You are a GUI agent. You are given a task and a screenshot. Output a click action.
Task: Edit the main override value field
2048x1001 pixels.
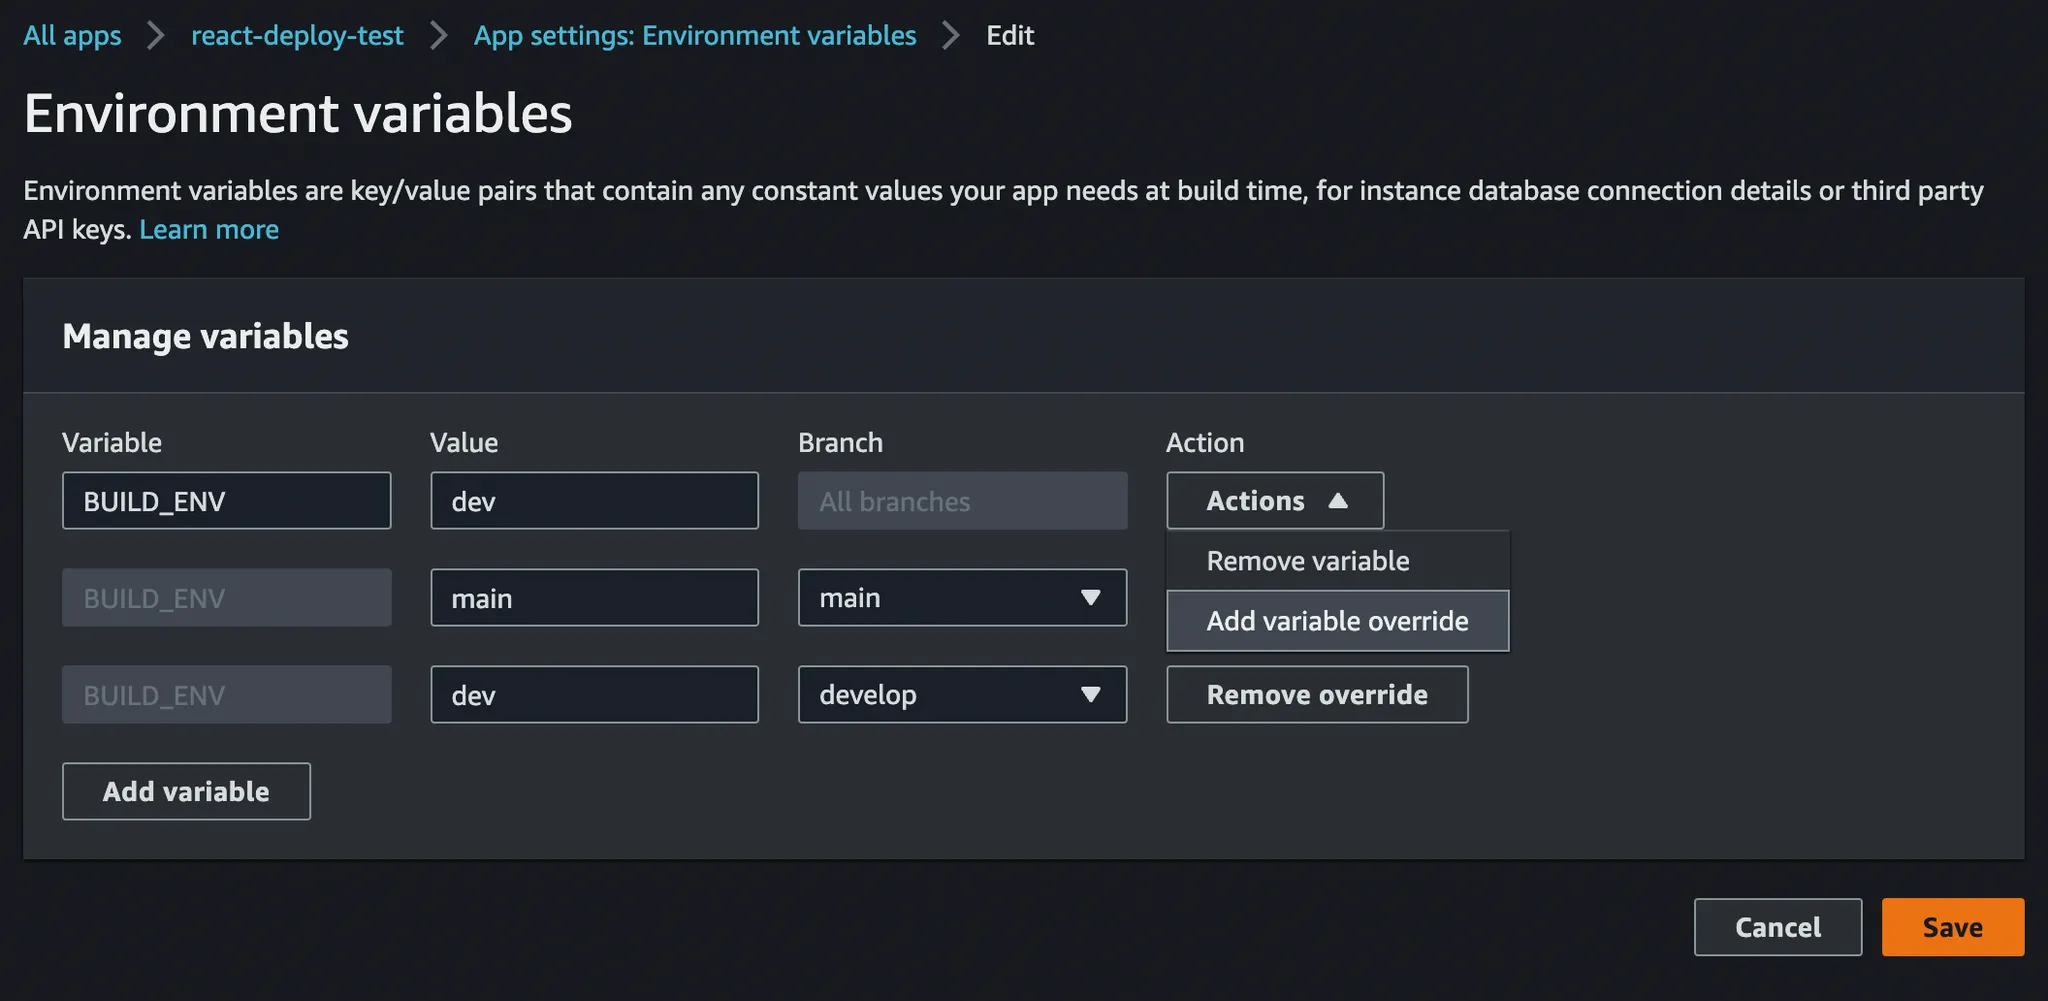coord(594,598)
